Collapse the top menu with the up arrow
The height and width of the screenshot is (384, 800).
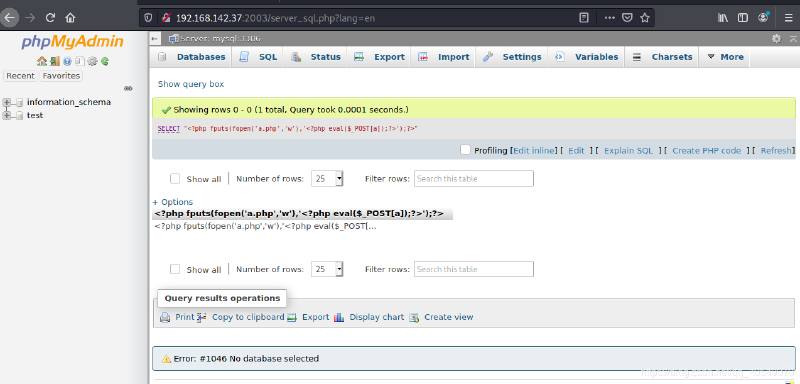793,38
